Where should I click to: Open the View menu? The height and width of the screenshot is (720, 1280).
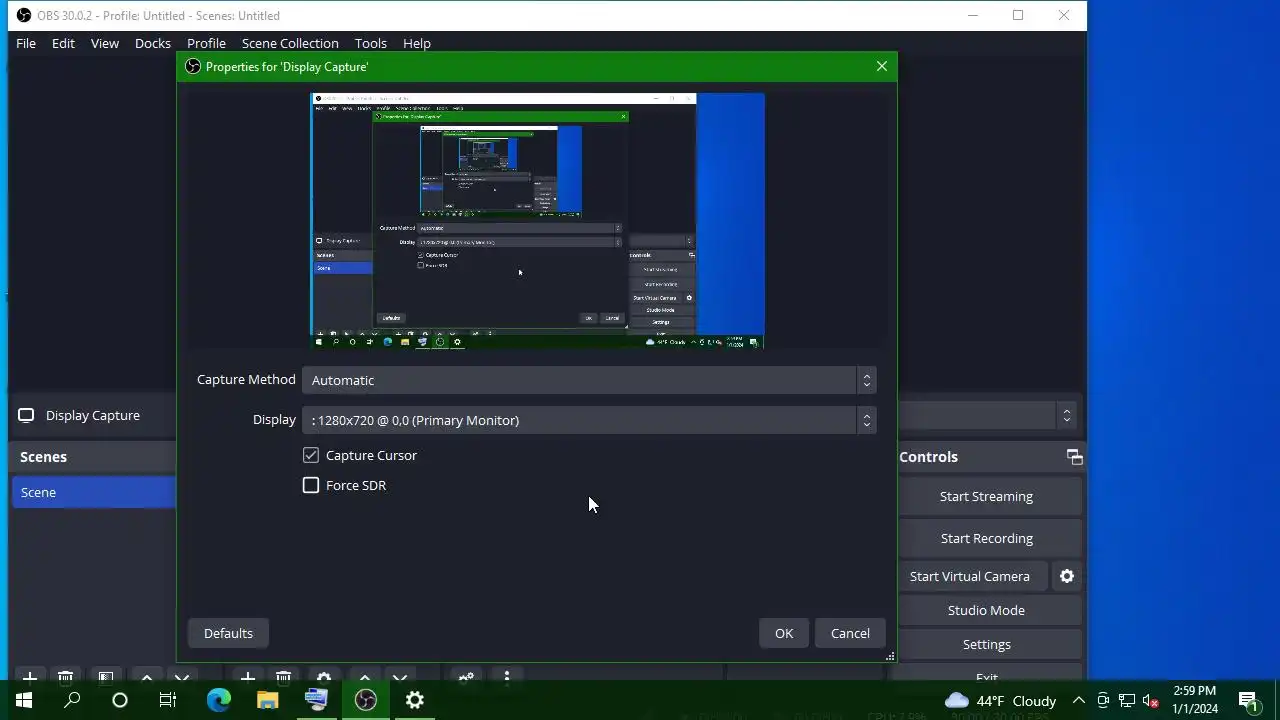click(105, 43)
